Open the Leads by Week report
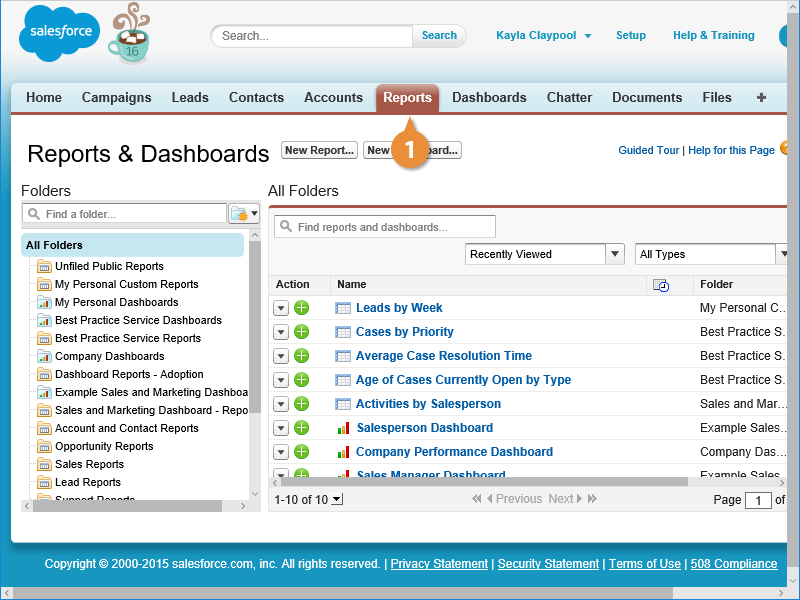This screenshot has width=800, height=600. click(x=399, y=308)
